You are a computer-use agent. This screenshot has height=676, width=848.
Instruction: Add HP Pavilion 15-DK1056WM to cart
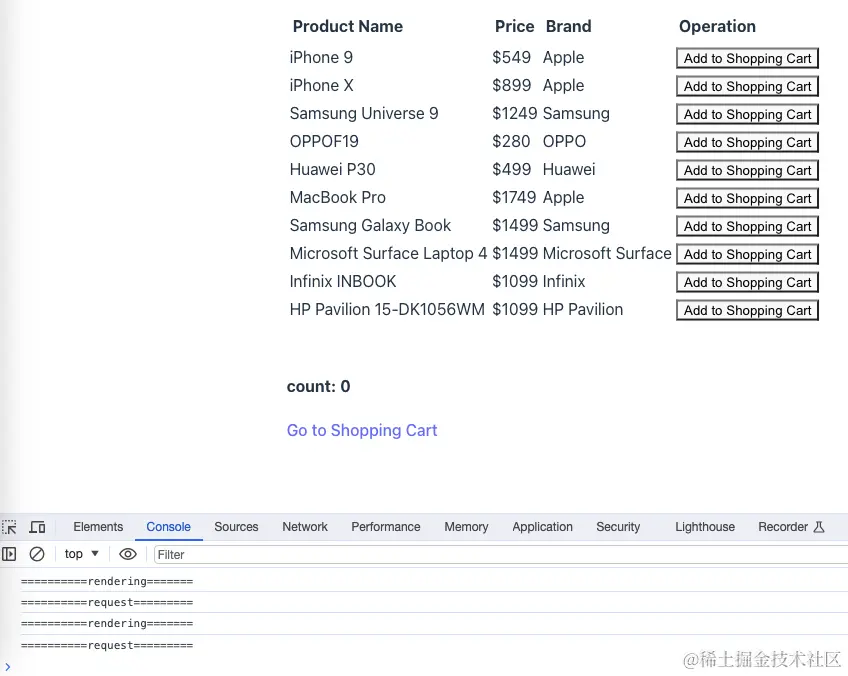click(x=747, y=310)
